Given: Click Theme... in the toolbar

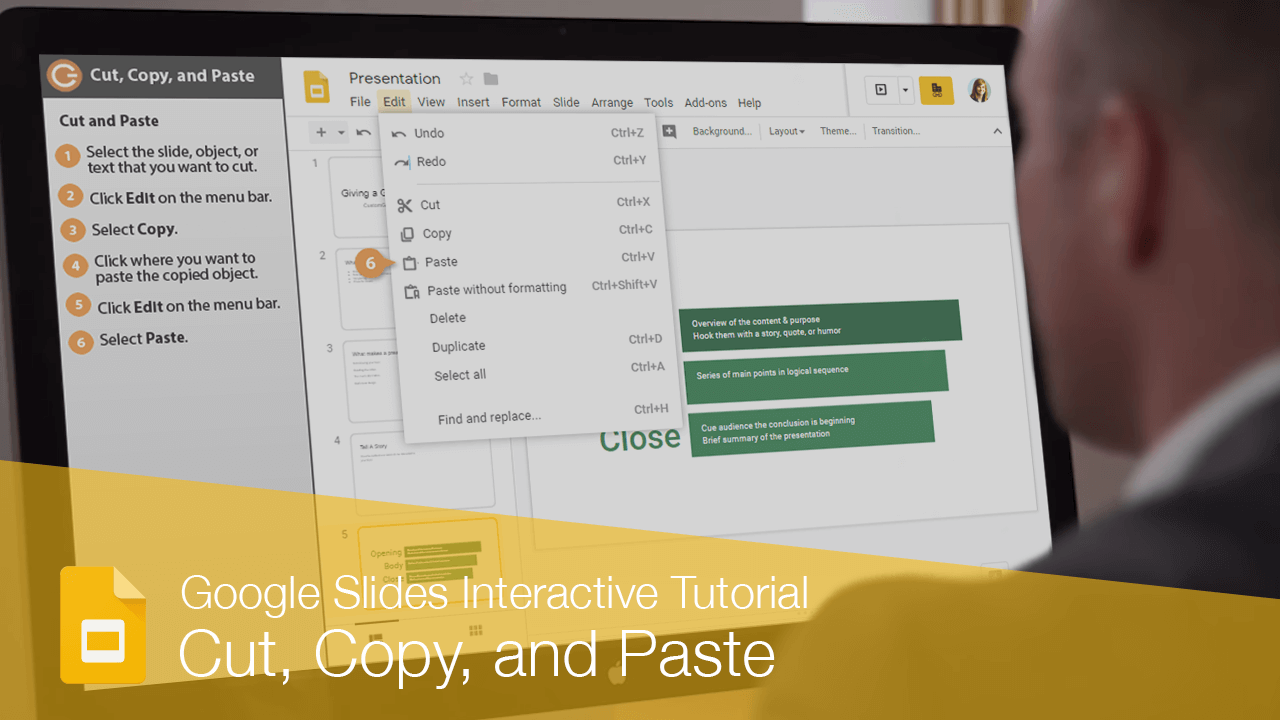Looking at the screenshot, I should (x=838, y=131).
